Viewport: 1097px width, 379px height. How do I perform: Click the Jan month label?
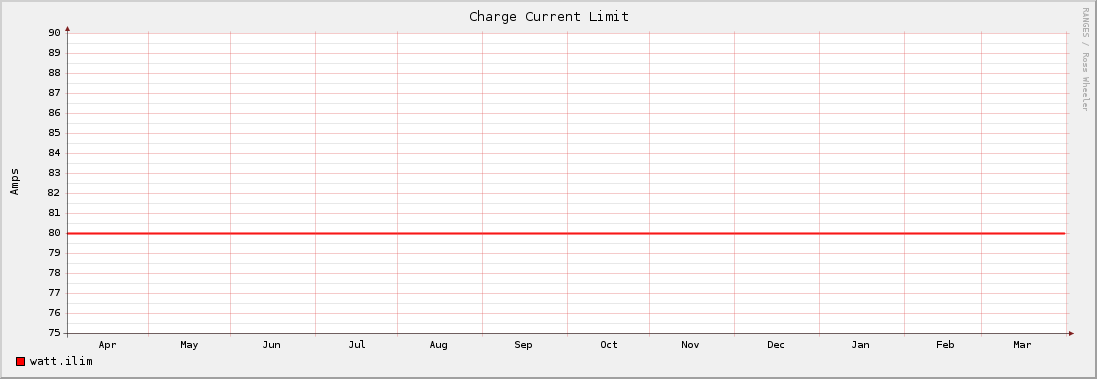[x=861, y=345]
